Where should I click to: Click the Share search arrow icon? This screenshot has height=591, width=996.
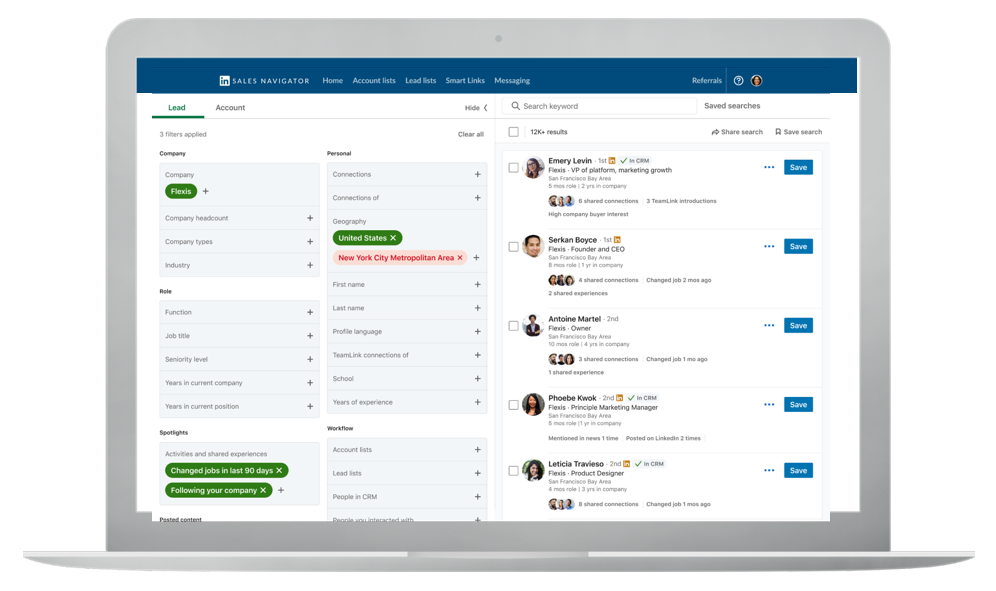click(x=715, y=132)
